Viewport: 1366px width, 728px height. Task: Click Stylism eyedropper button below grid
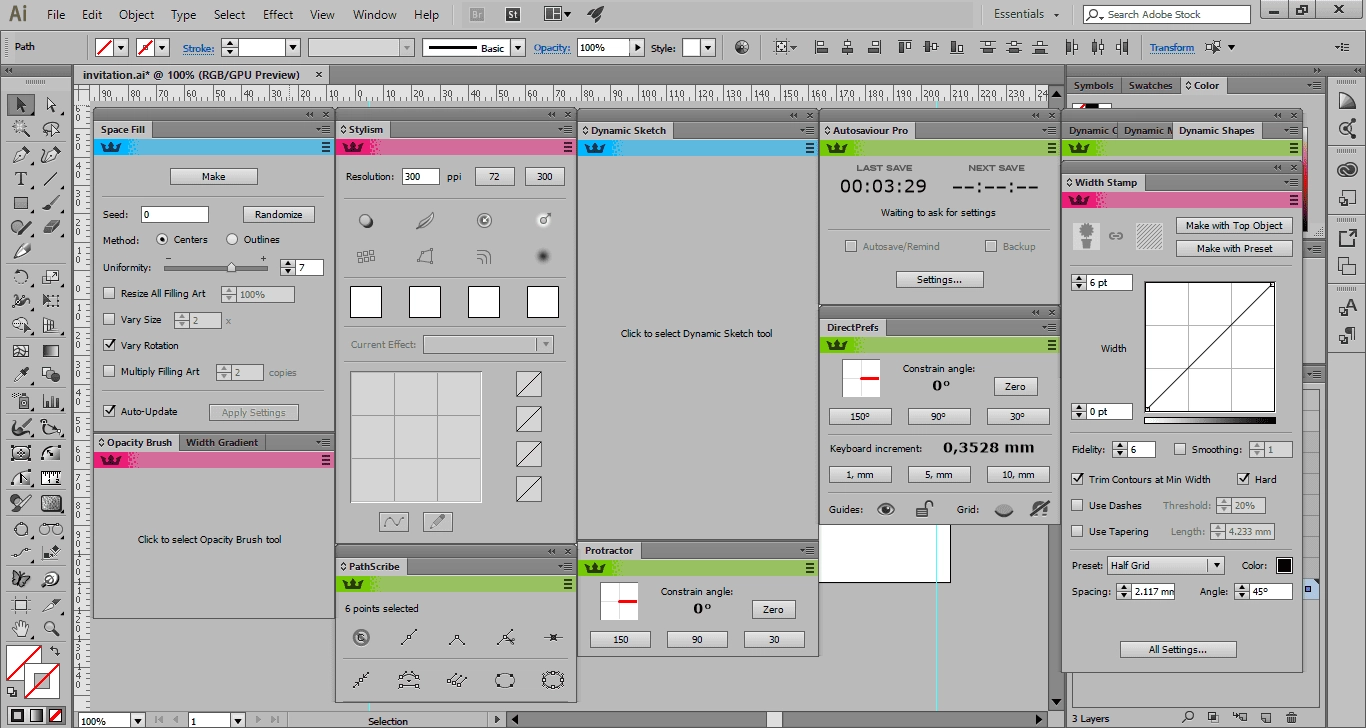pos(438,521)
